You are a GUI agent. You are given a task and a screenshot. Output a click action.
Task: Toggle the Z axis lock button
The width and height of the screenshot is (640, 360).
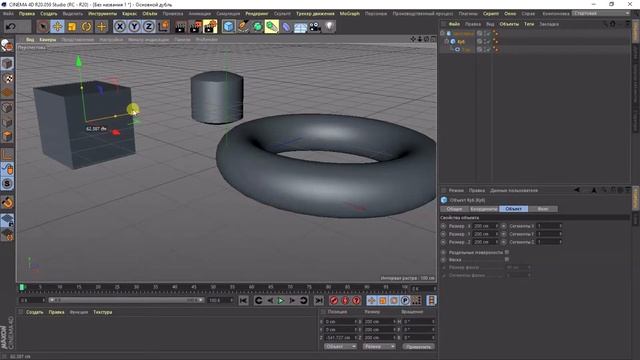click(149, 27)
